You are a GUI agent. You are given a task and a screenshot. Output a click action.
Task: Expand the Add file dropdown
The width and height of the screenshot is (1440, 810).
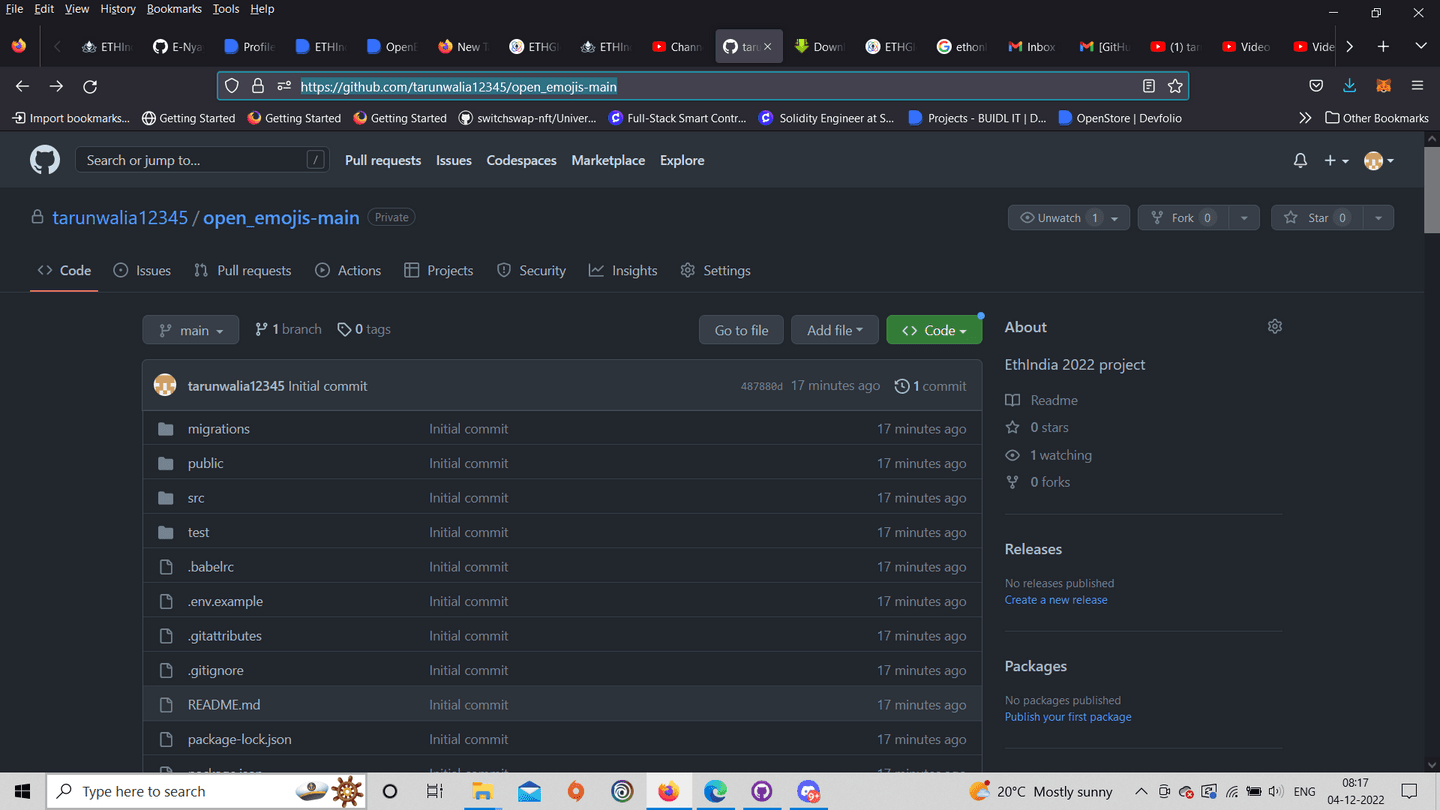pos(835,330)
